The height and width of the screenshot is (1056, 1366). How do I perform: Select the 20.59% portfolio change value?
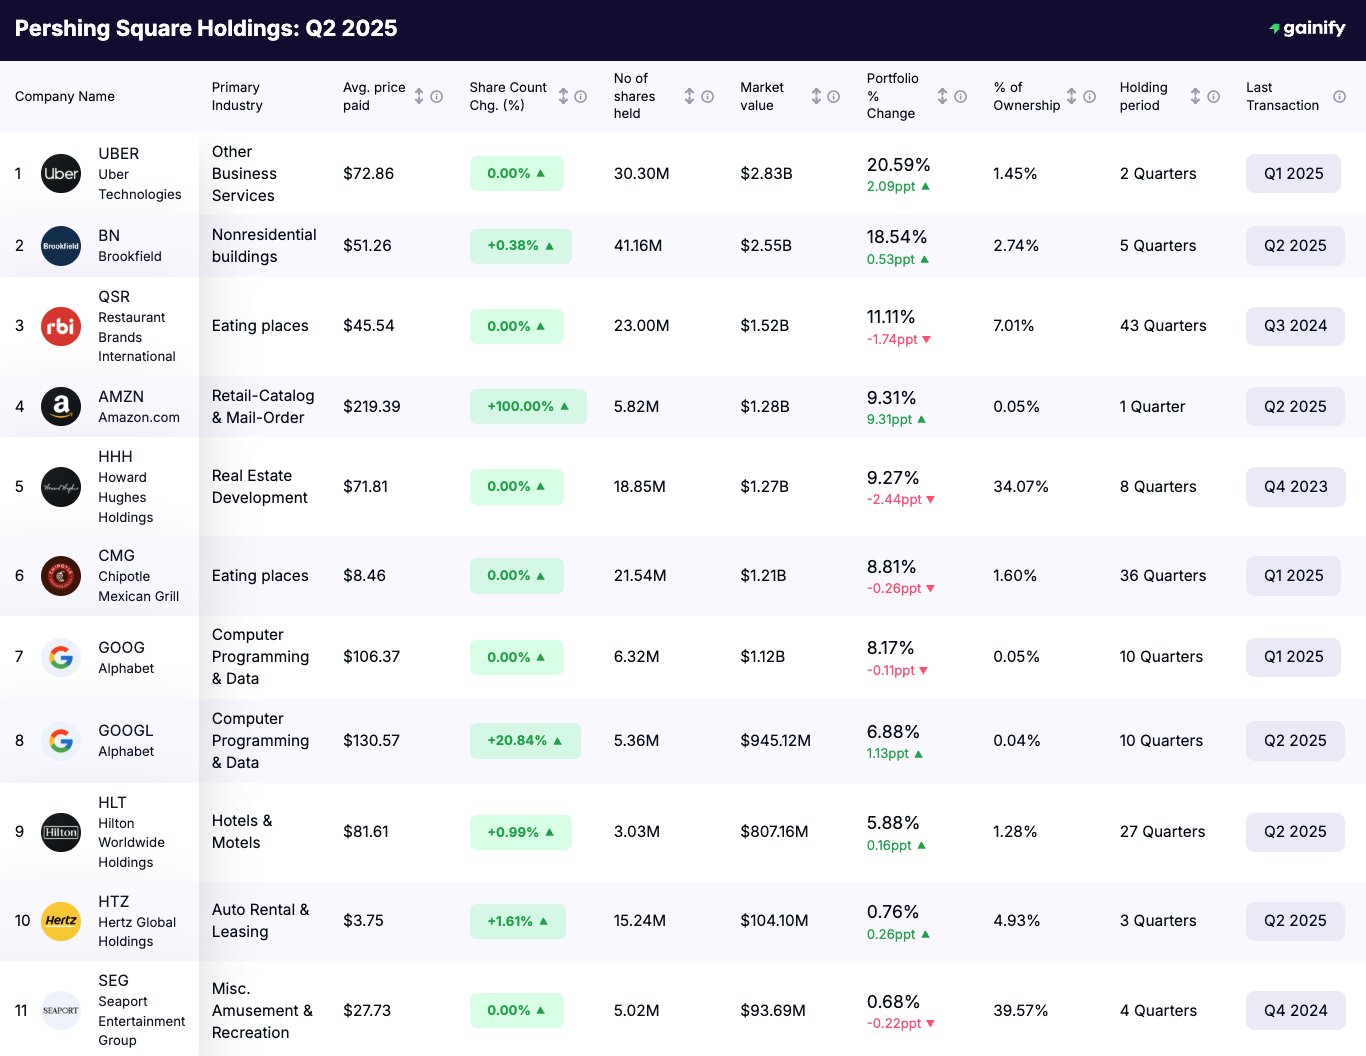[899, 165]
